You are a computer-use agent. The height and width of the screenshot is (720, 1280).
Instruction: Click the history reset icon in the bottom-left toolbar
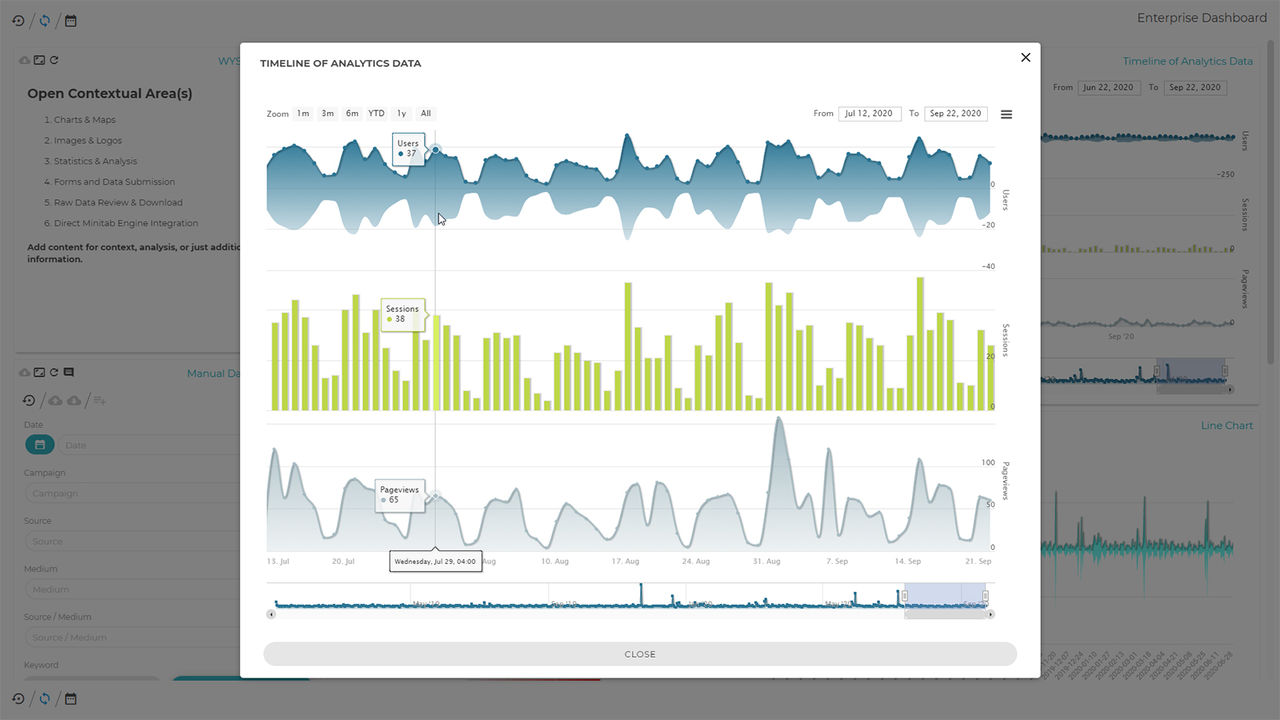click(18, 698)
